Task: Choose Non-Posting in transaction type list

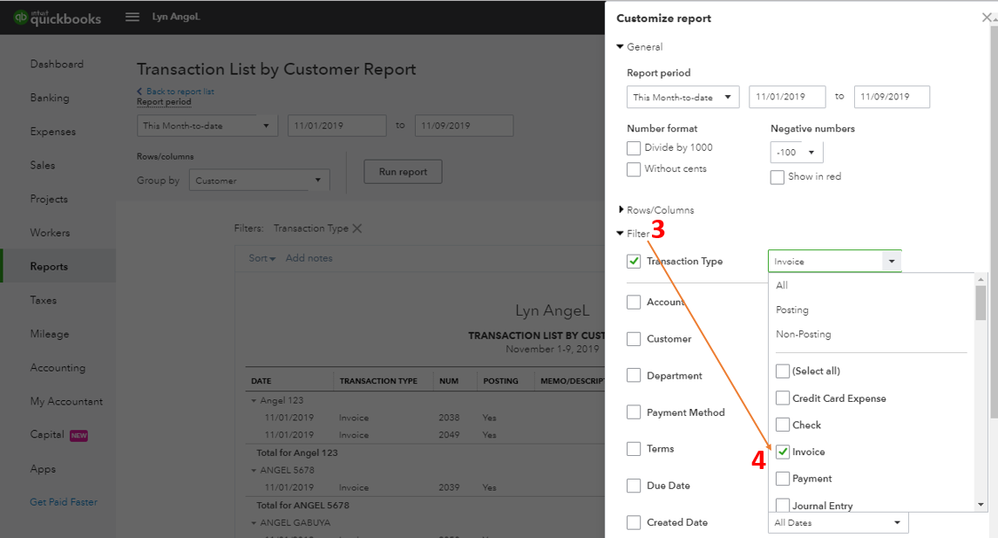Action: pos(803,334)
